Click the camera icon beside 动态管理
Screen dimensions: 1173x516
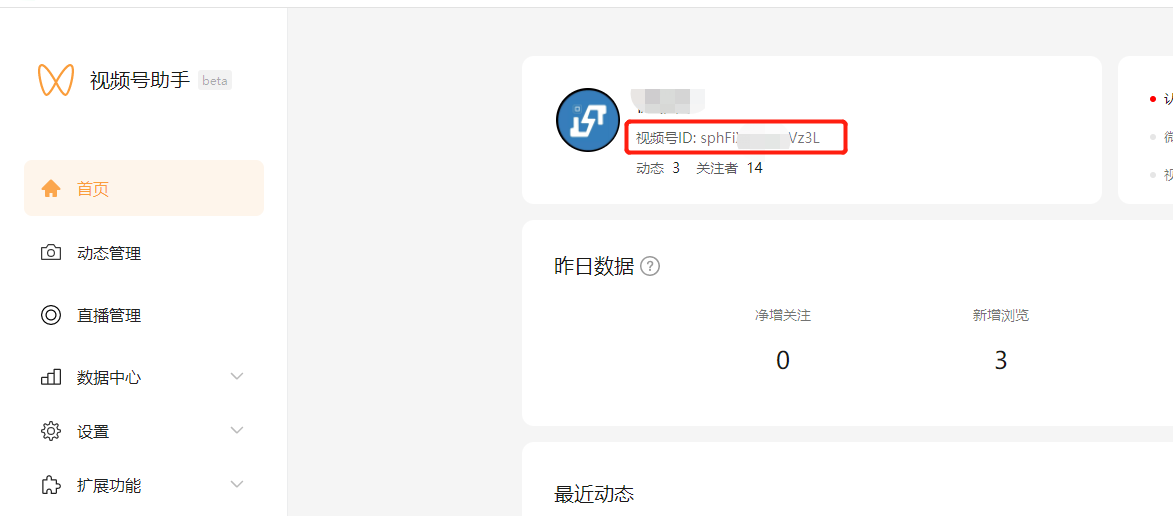point(51,253)
